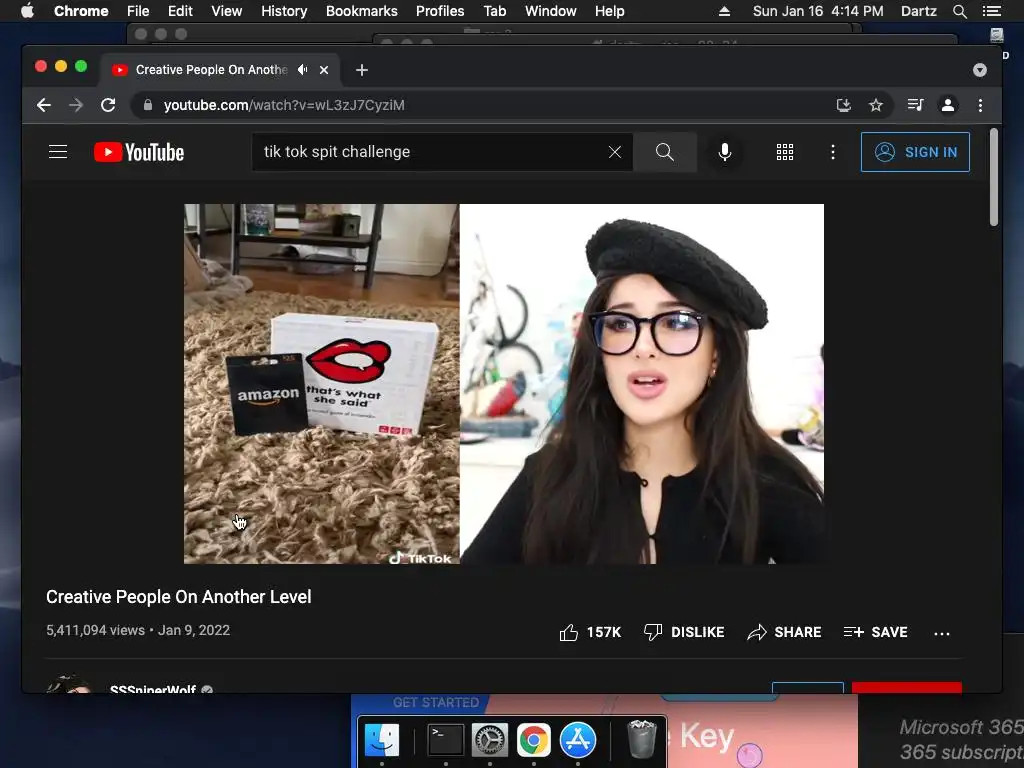1024x768 pixels.
Task: Go back with the browser back arrow
Action: coord(44,105)
